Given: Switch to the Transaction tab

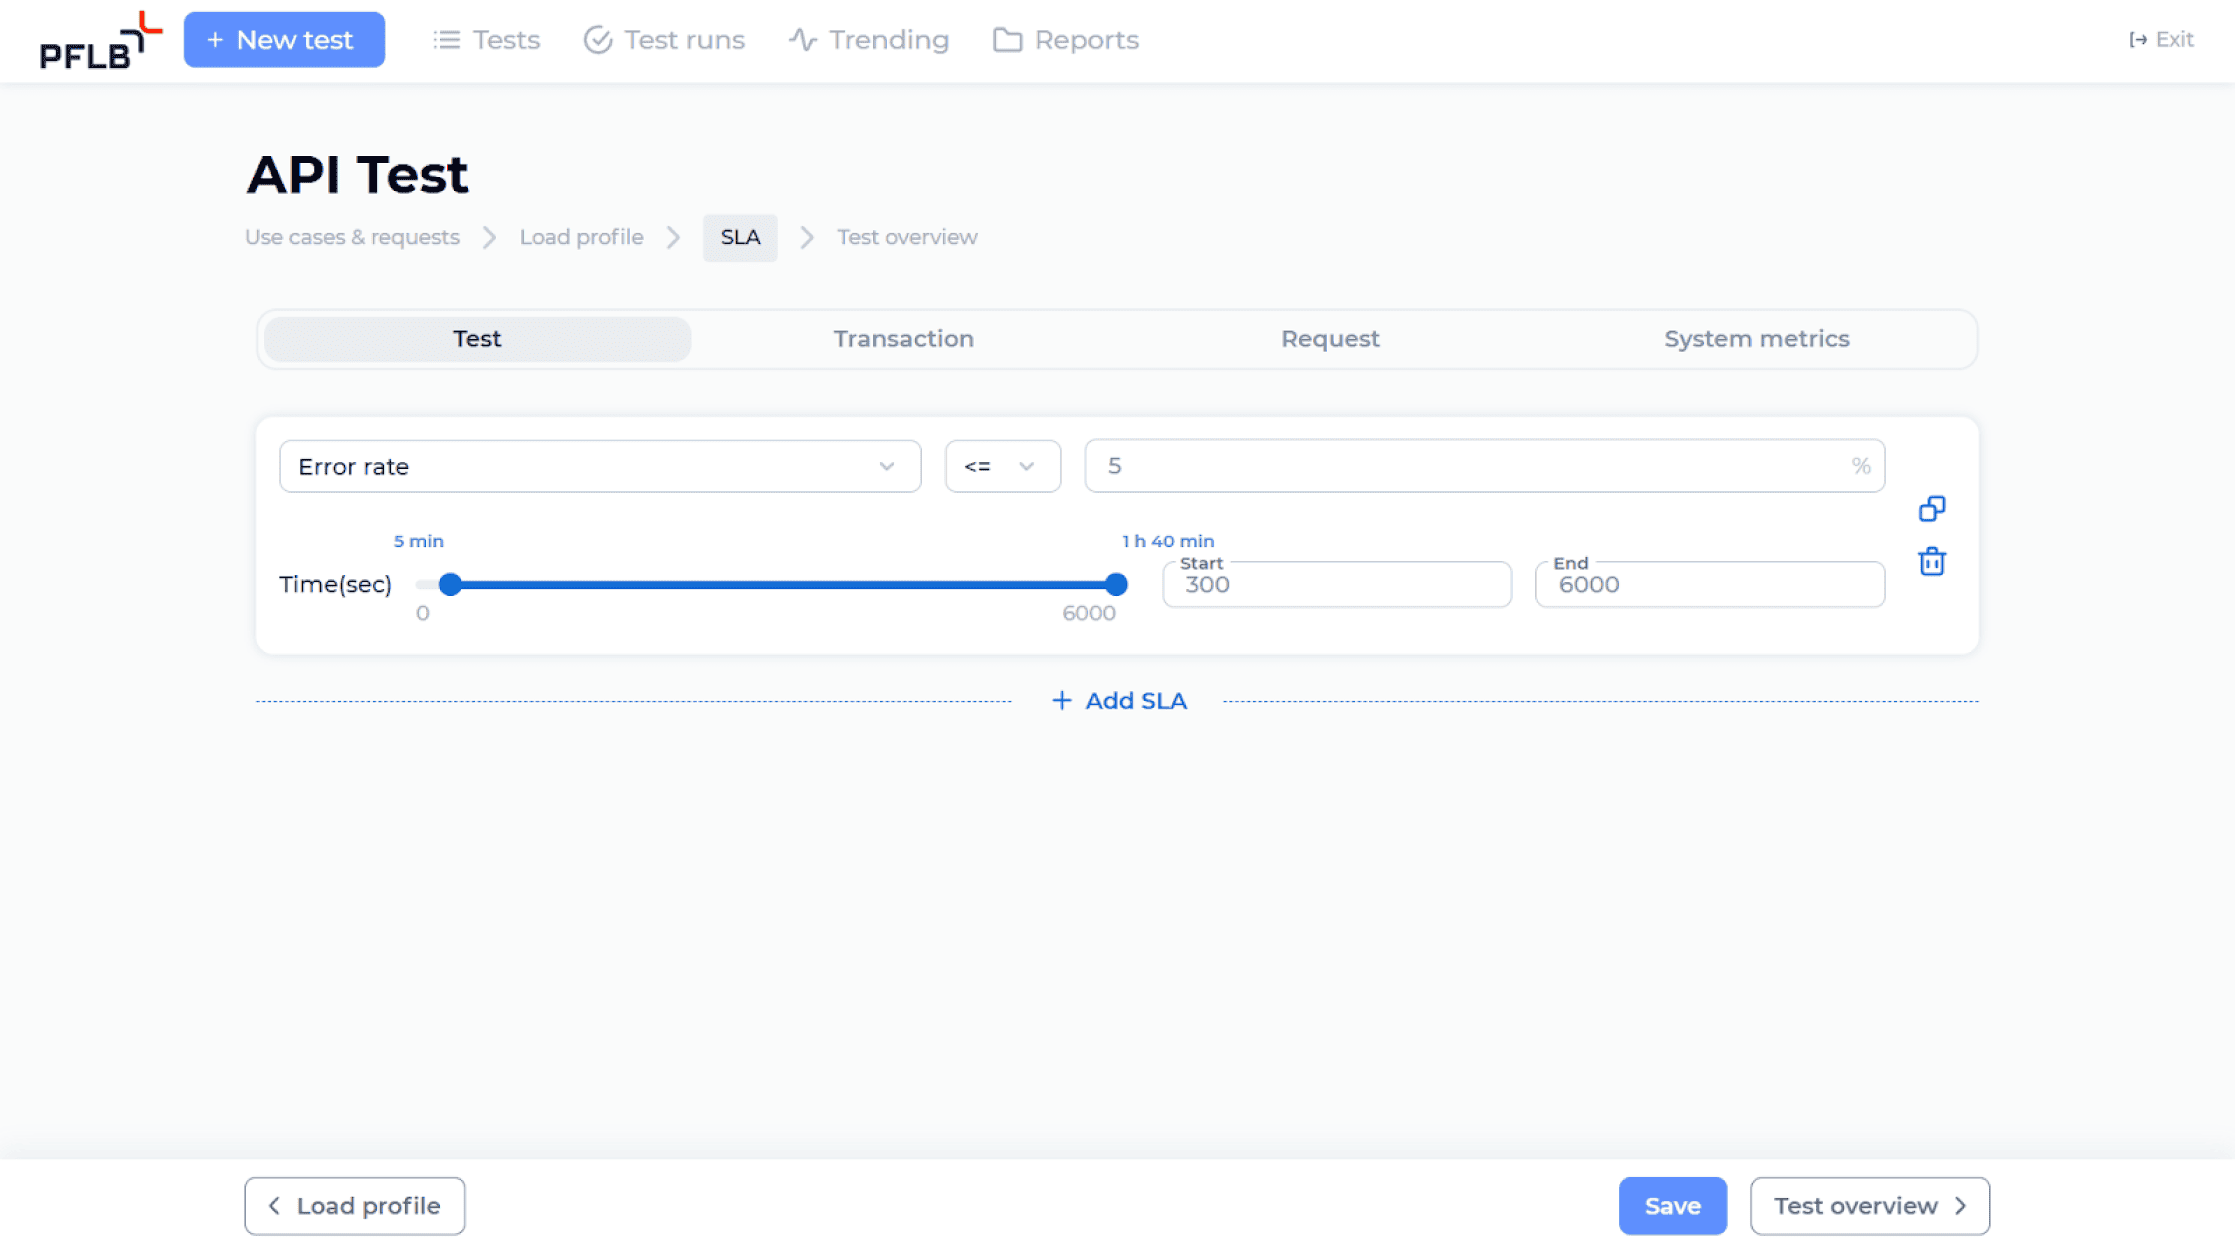Looking at the screenshot, I should pos(904,338).
